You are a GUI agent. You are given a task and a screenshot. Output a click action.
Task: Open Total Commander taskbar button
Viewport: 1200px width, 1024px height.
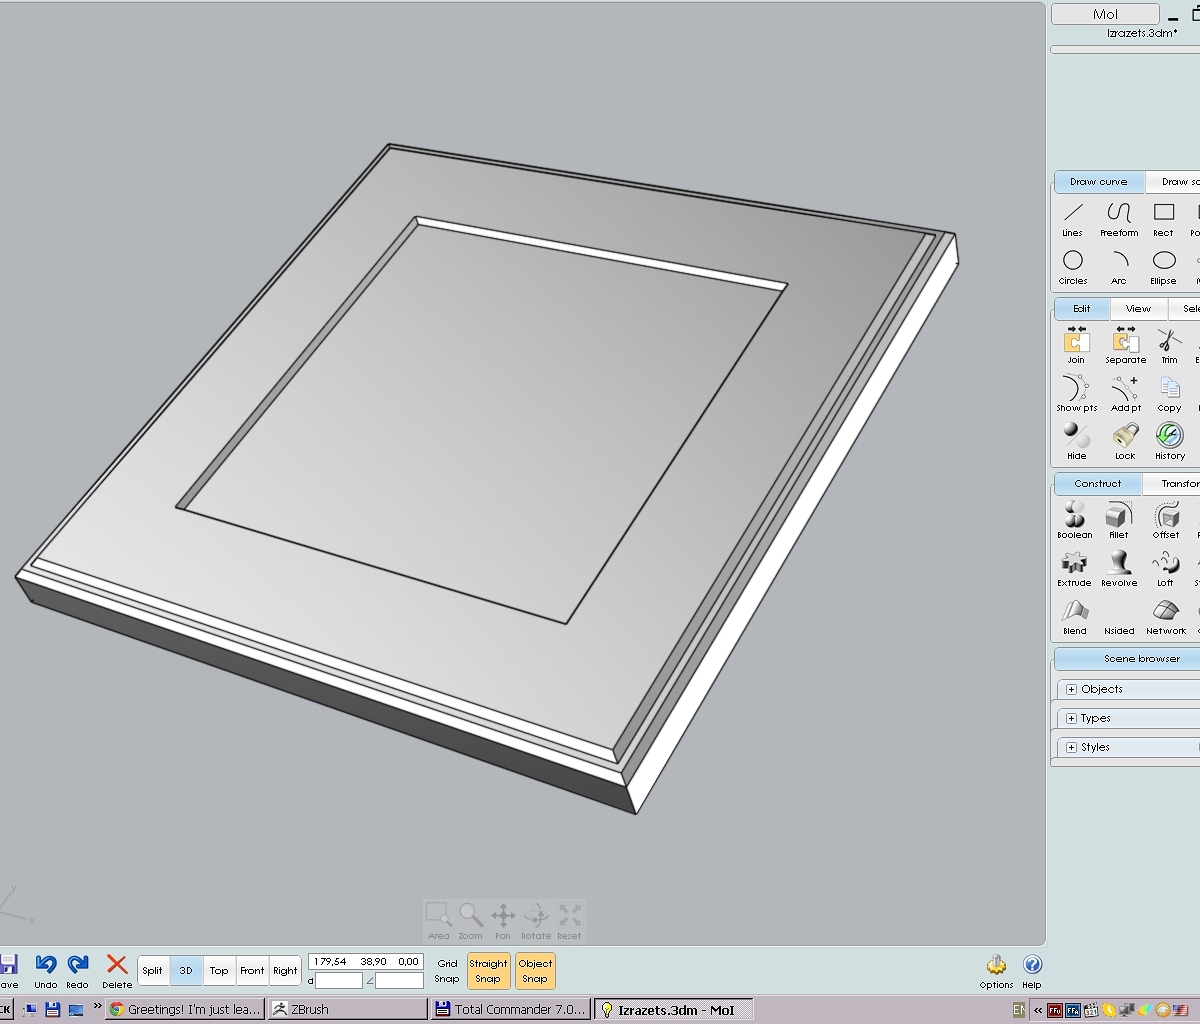tap(511, 1009)
